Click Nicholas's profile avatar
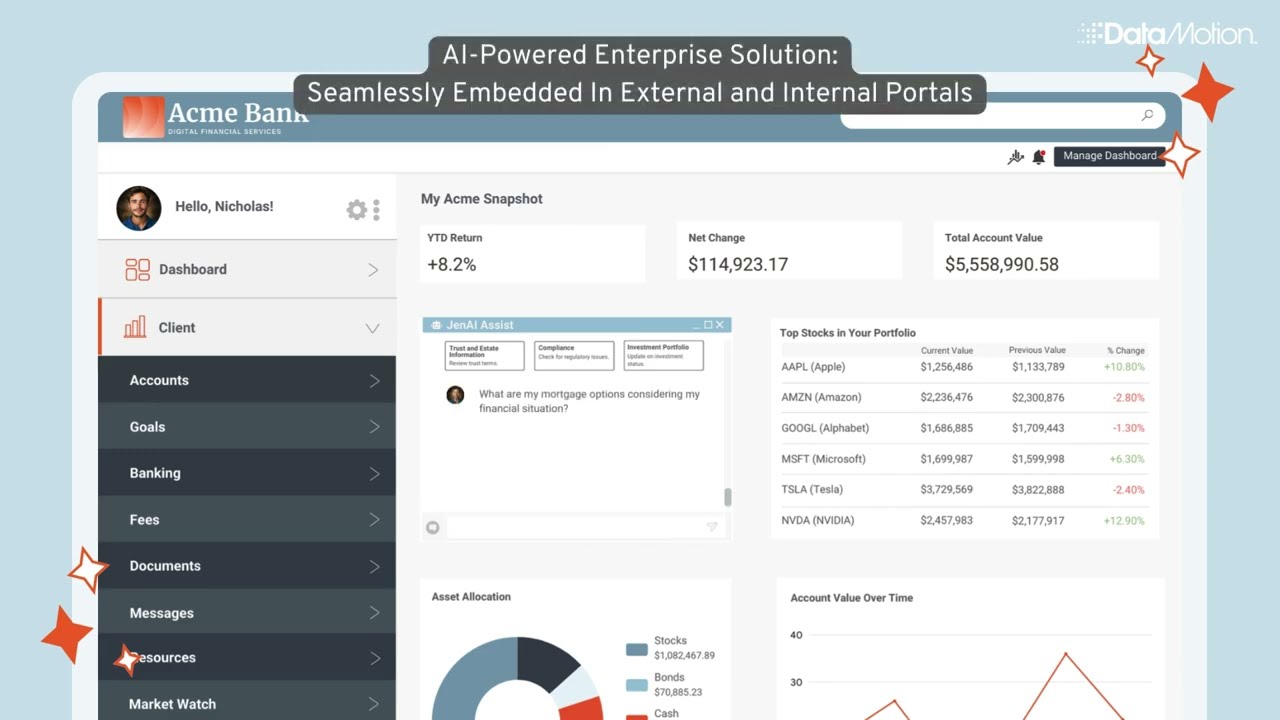 (139, 208)
